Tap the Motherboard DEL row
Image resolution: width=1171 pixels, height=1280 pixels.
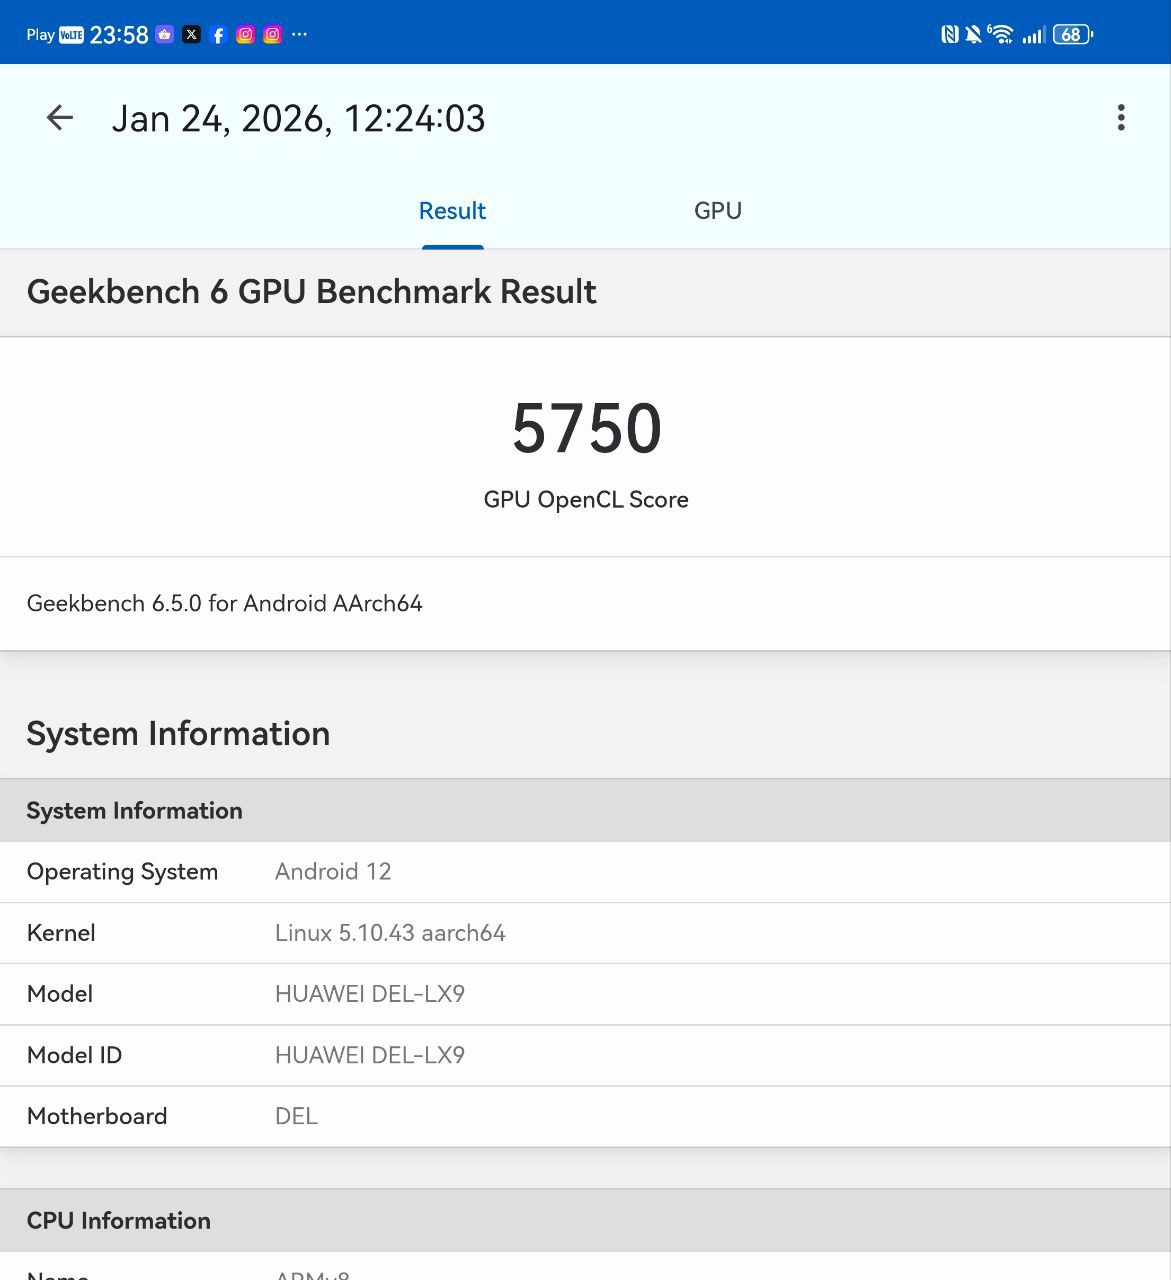[x=585, y=1116]
